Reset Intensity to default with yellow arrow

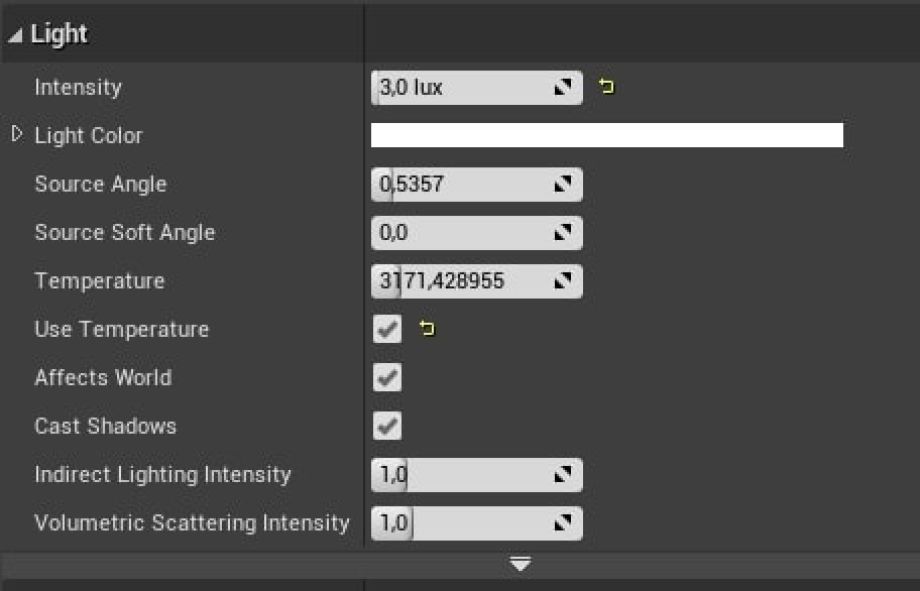tap(606, 88)
